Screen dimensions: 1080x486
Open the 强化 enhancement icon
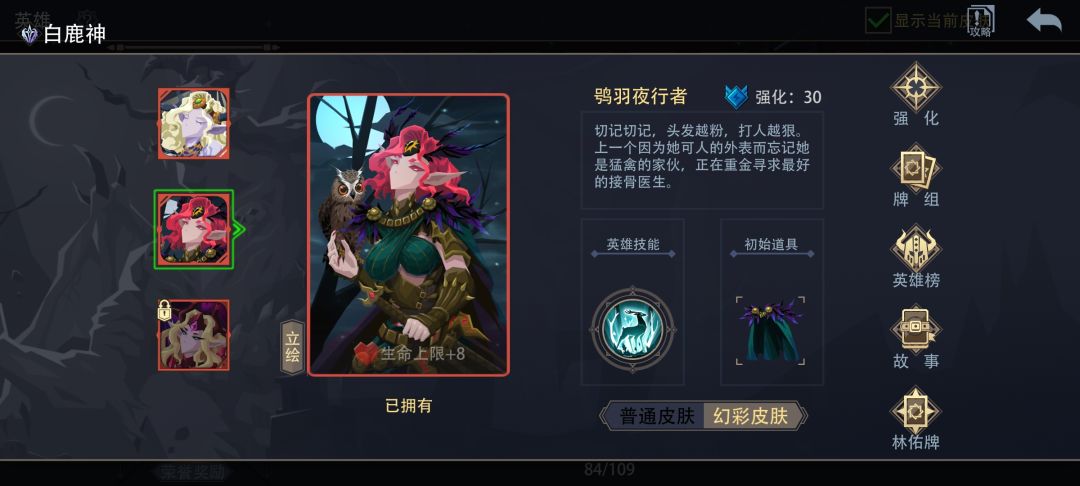(x=915, y=87)
